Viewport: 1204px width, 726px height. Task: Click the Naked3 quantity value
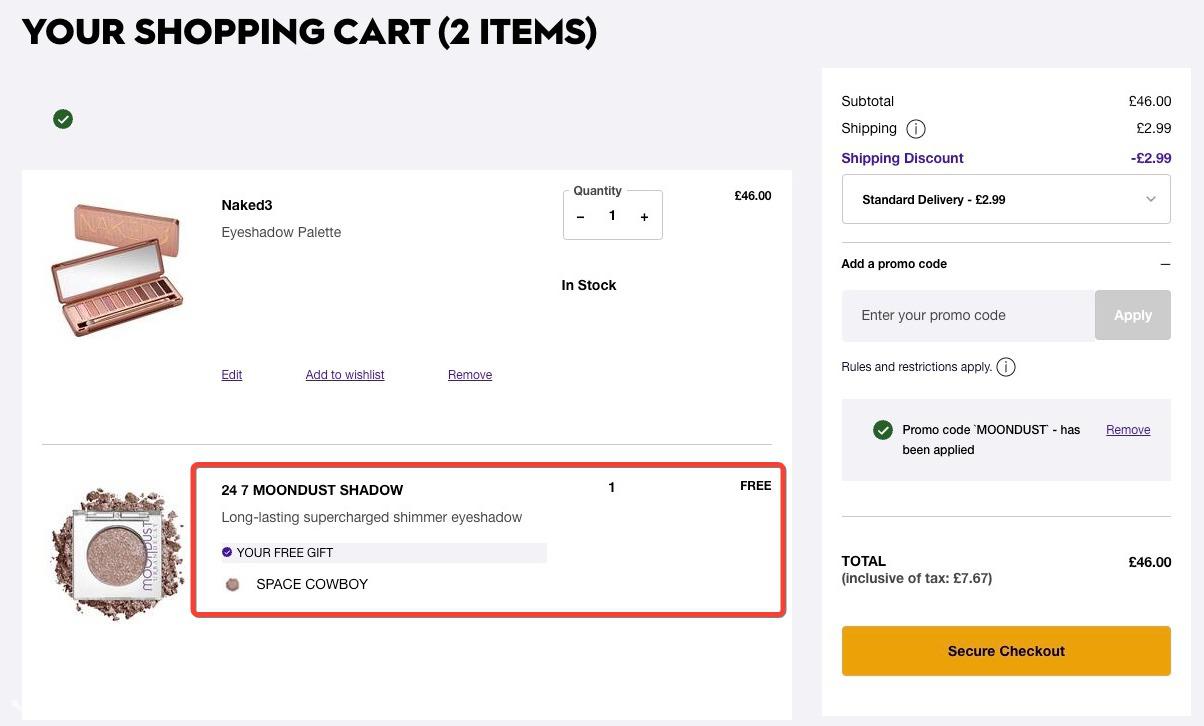pyautogui.click(x=612, y=216)
